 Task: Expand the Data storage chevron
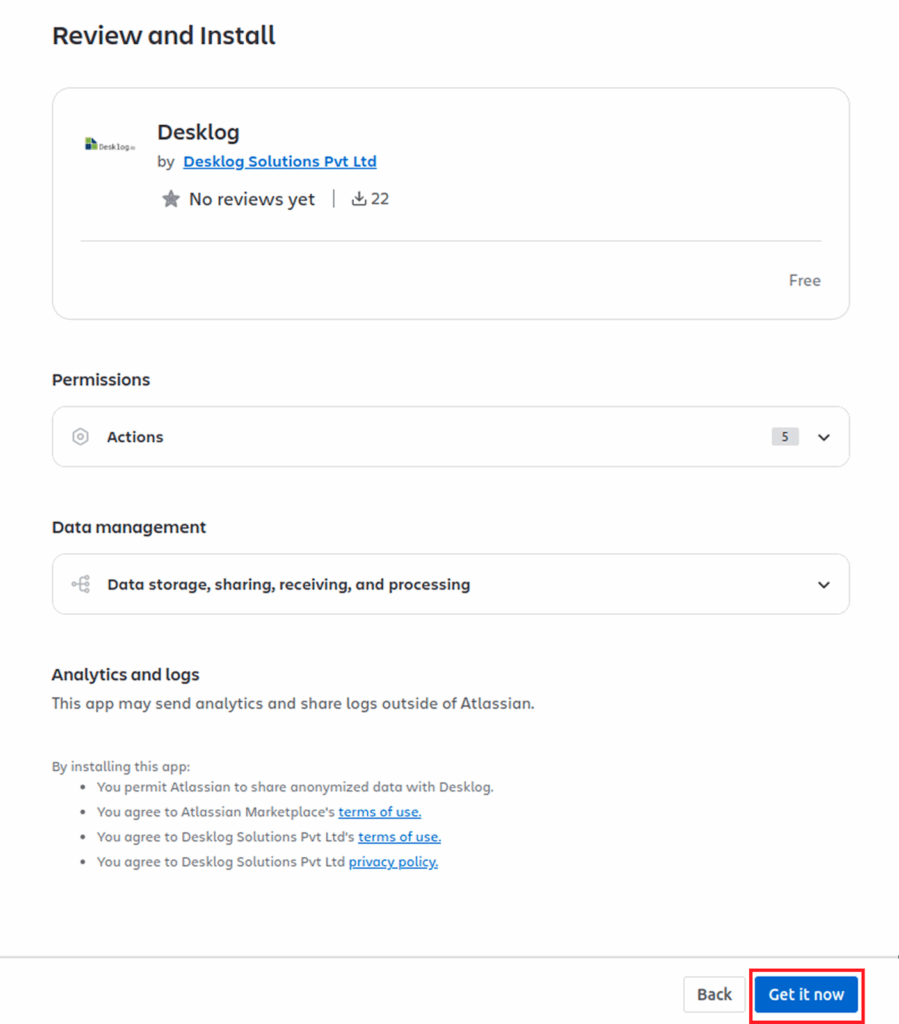(x=824, y=584)
